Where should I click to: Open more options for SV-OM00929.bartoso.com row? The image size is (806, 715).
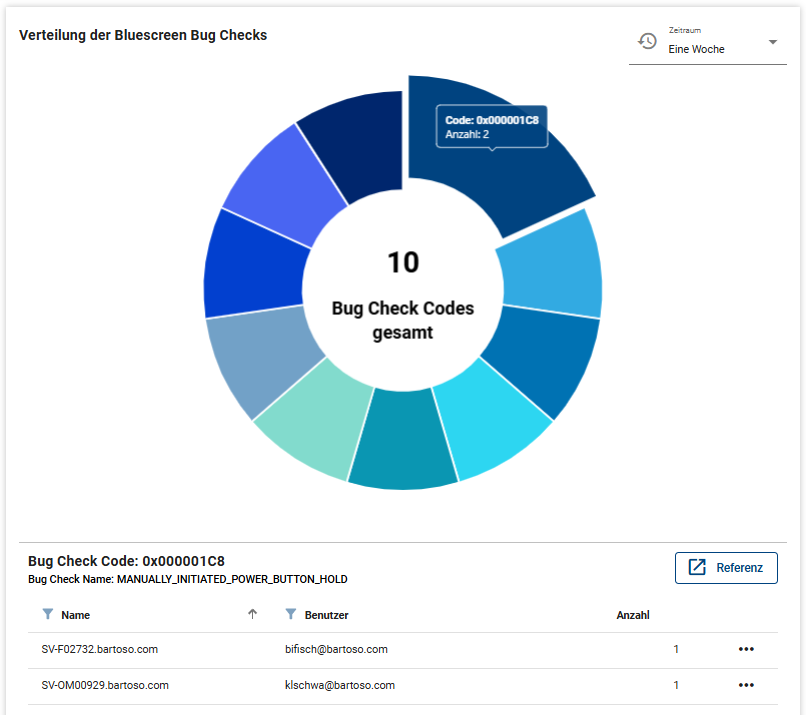(x=746, y=685)
